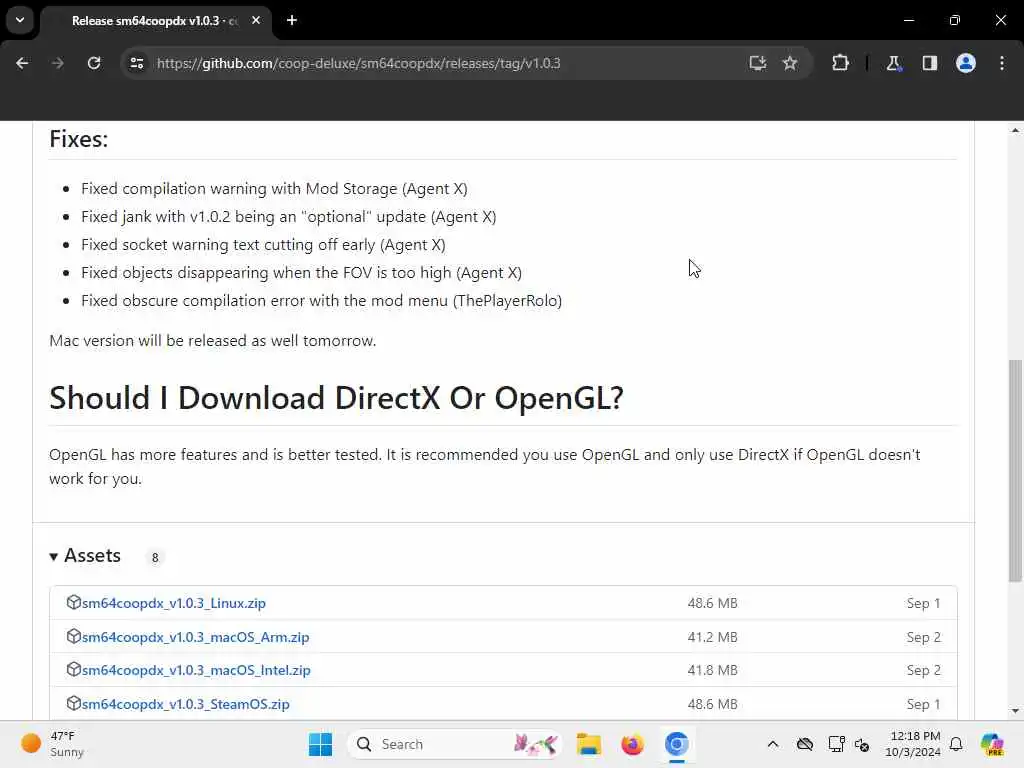Click the install app icon in address bar
This screenshot has width=1024, height=768.
point(758,63)
